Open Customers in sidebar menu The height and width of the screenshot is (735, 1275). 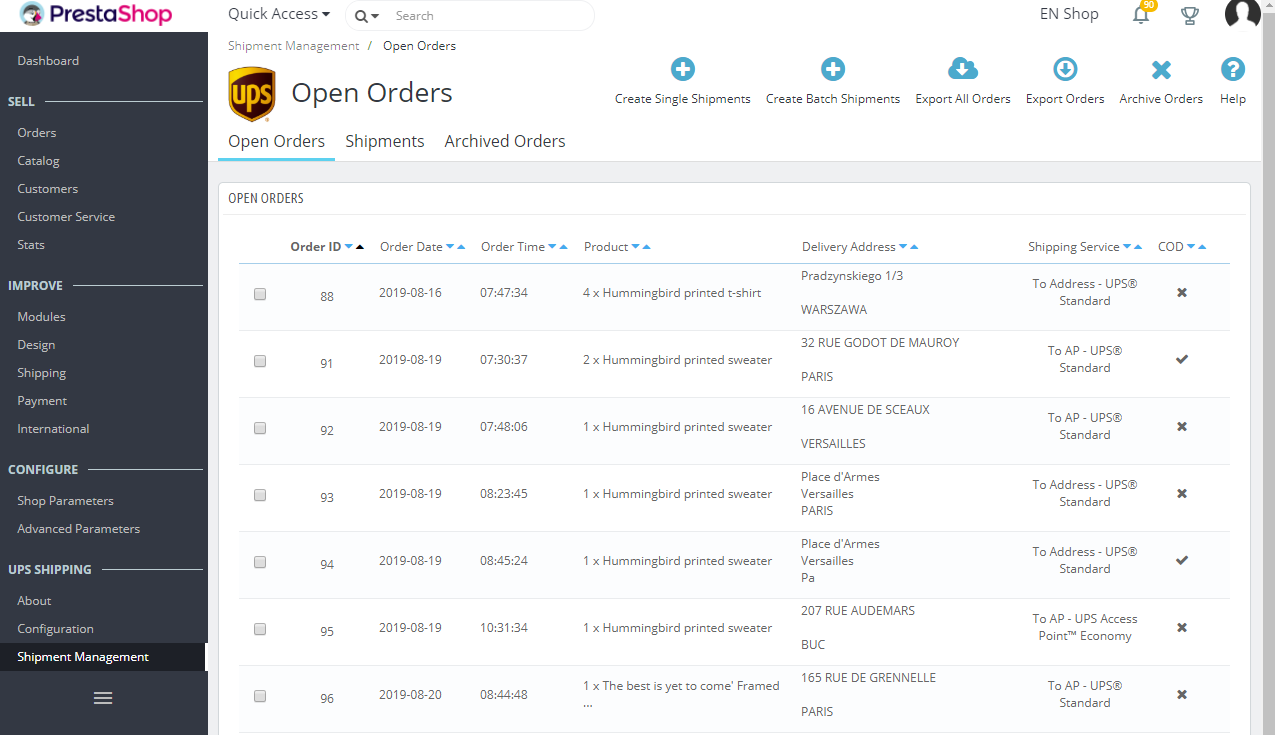[47, 189]
